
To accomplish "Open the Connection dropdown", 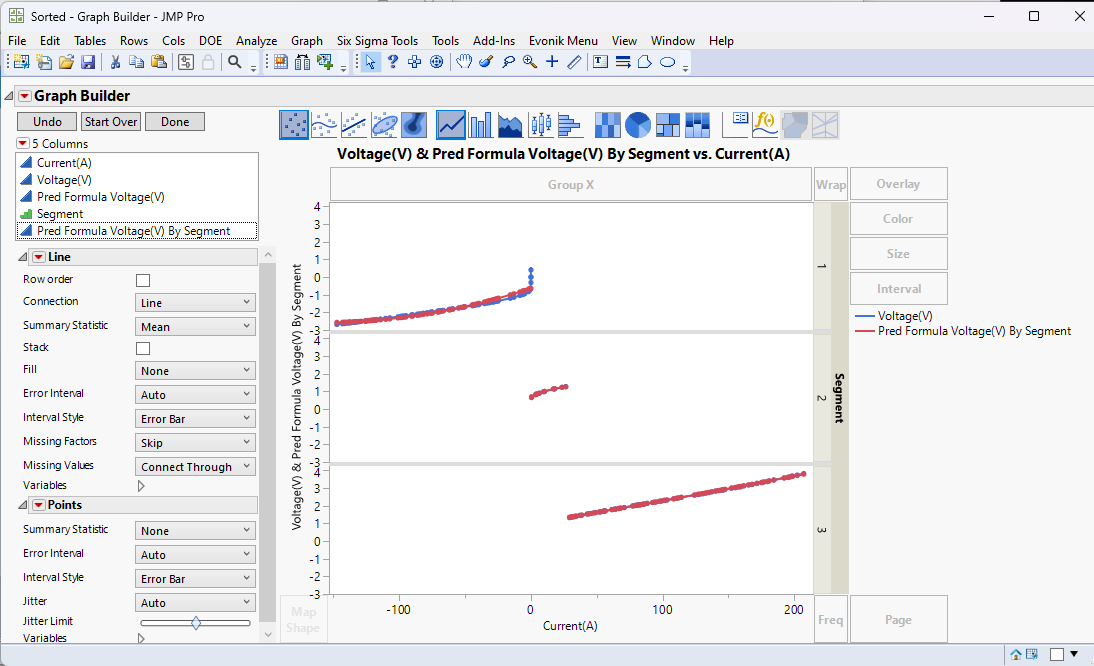I will pos(195,303).
